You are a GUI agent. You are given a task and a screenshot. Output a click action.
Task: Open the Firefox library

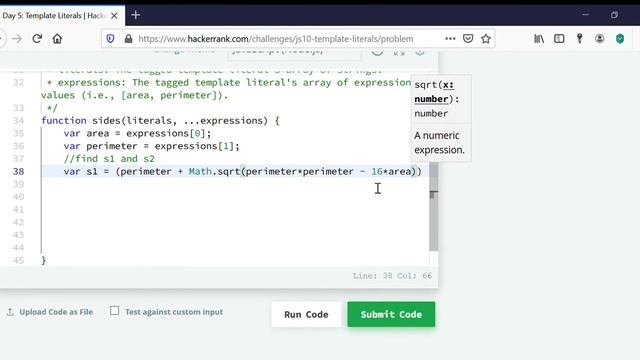point(539,39)
